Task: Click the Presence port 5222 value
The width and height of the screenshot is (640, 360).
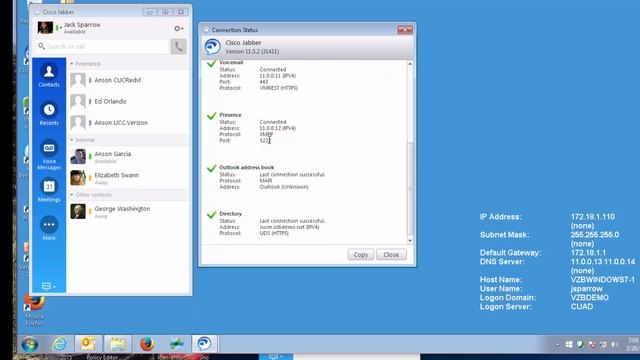Action: pyautogui.click(x=265, y=140)
